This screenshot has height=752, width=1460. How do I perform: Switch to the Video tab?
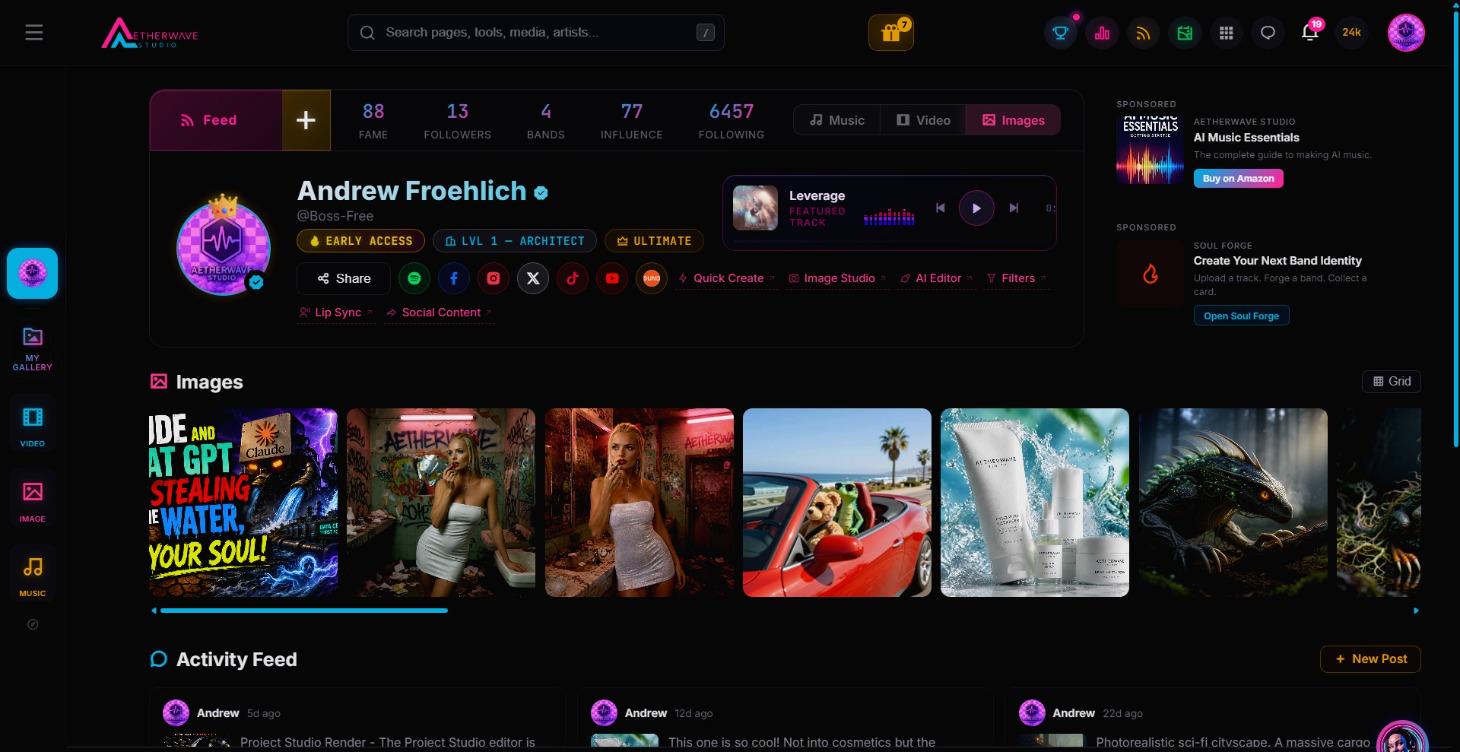(x=923, y=120)
